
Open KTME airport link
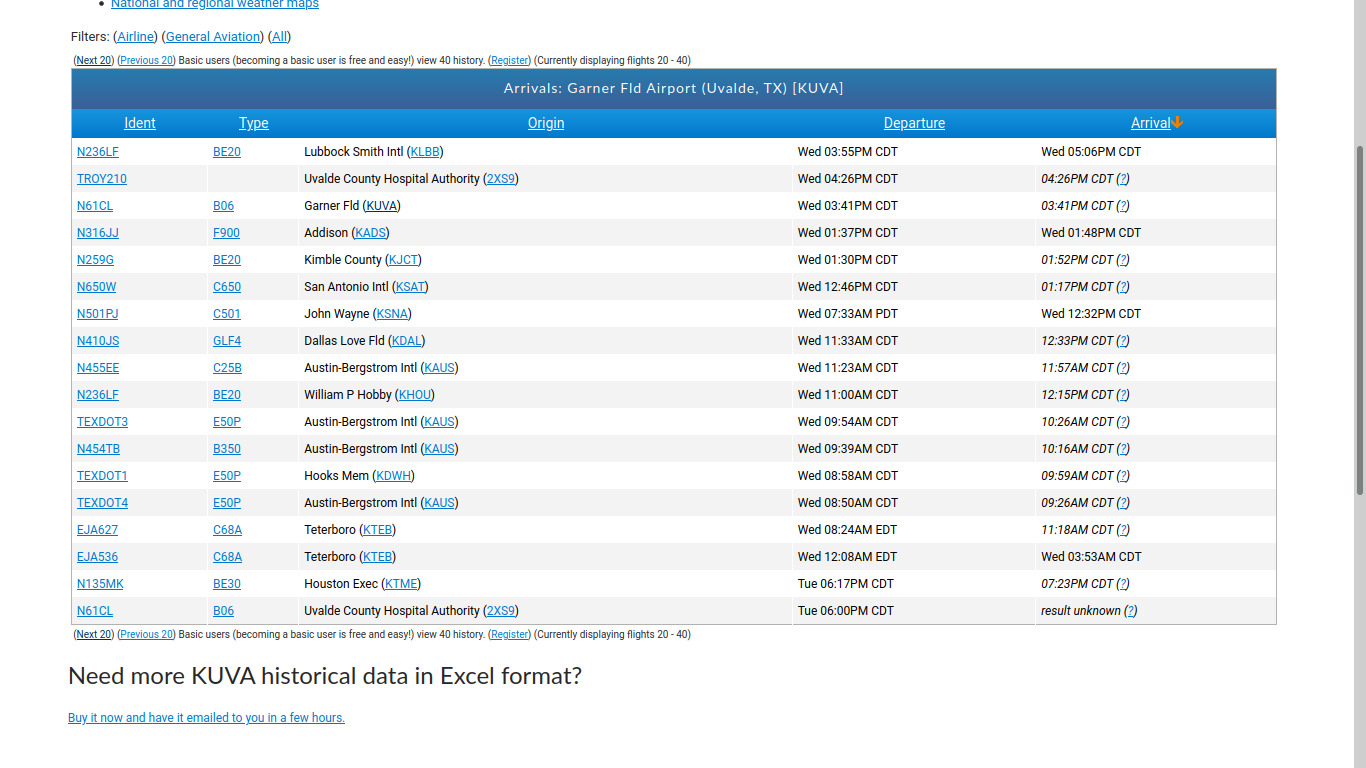click(402, 584)
